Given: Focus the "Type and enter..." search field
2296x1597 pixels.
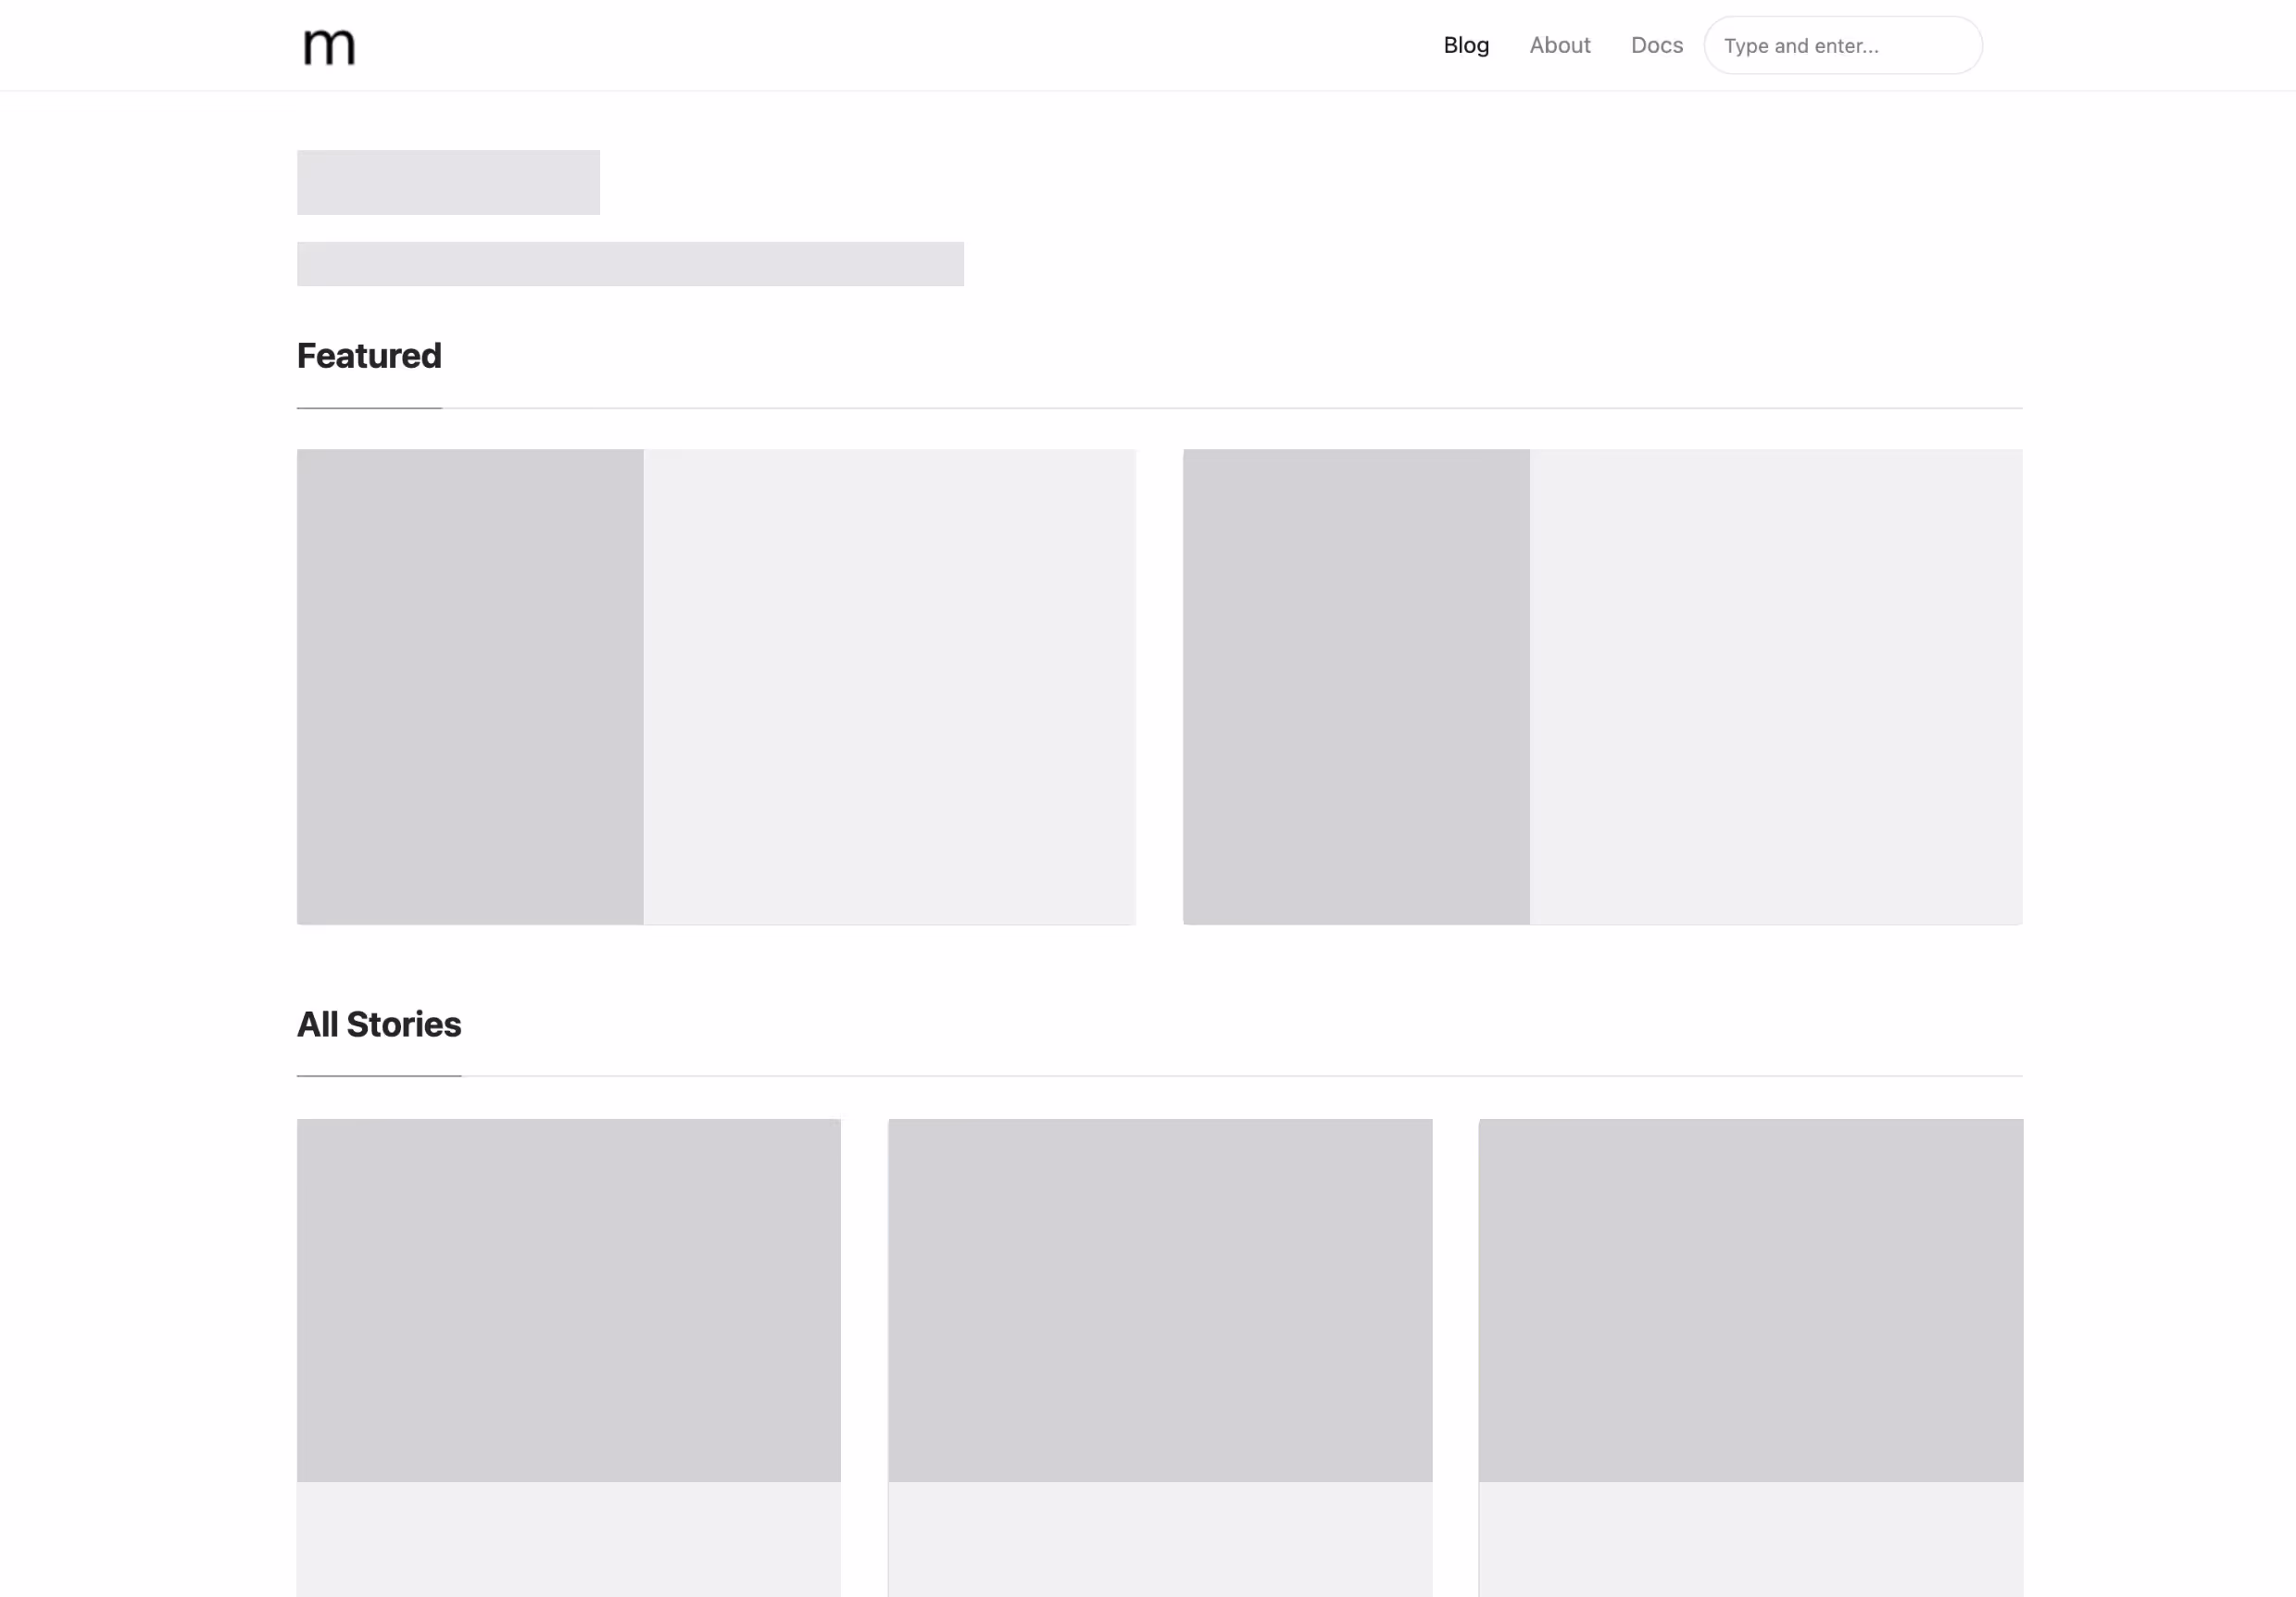Looking at the screenshot, I should pos(1843,45).
